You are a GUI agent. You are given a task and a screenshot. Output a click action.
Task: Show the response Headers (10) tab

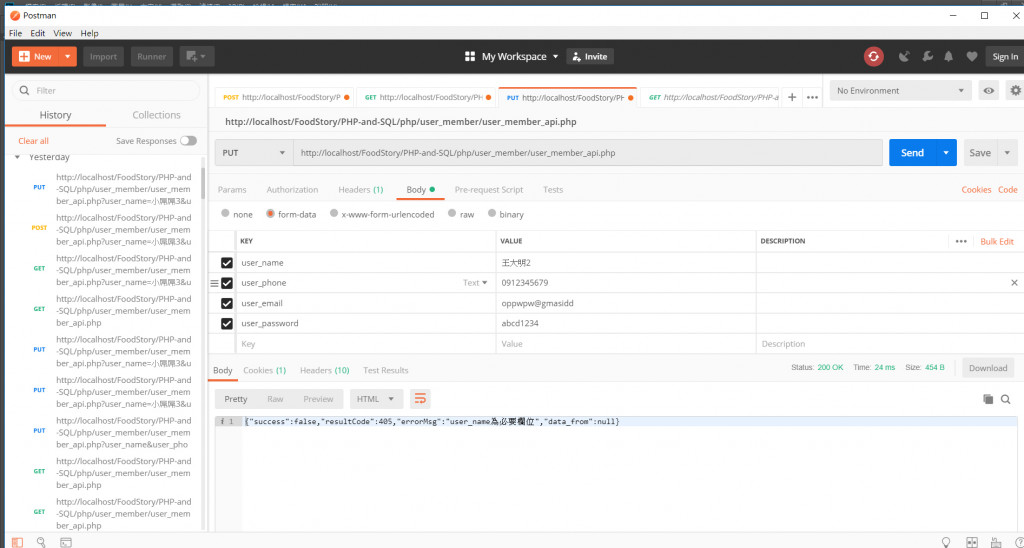(325, 370)
